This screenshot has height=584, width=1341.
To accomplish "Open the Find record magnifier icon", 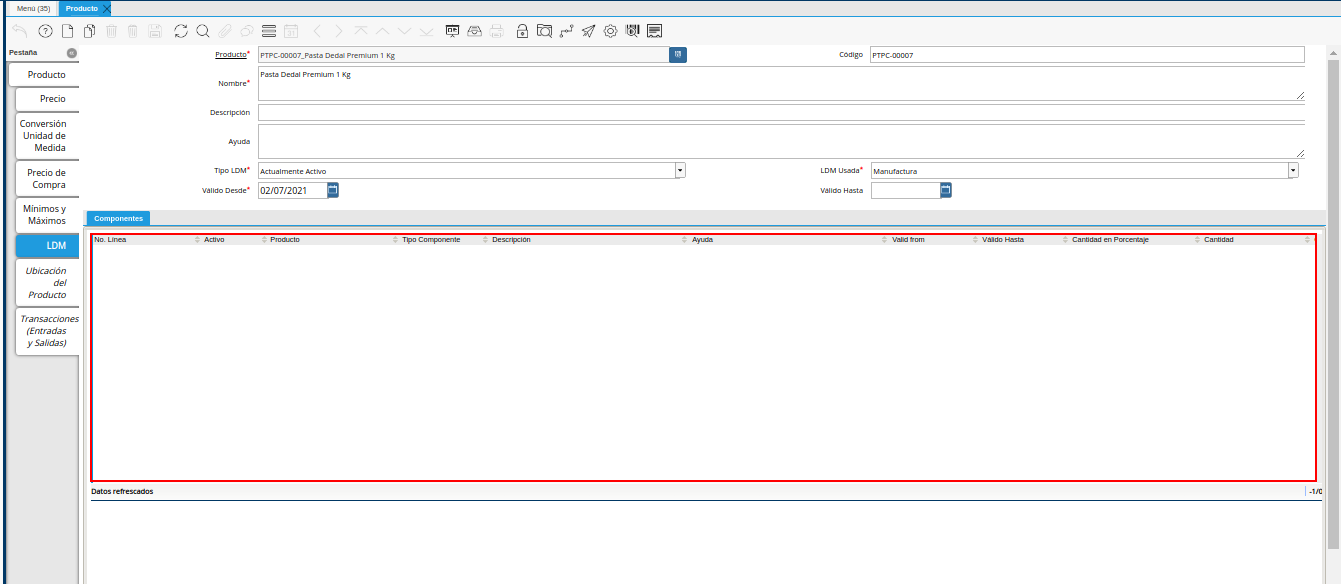I will pos(203,31).
